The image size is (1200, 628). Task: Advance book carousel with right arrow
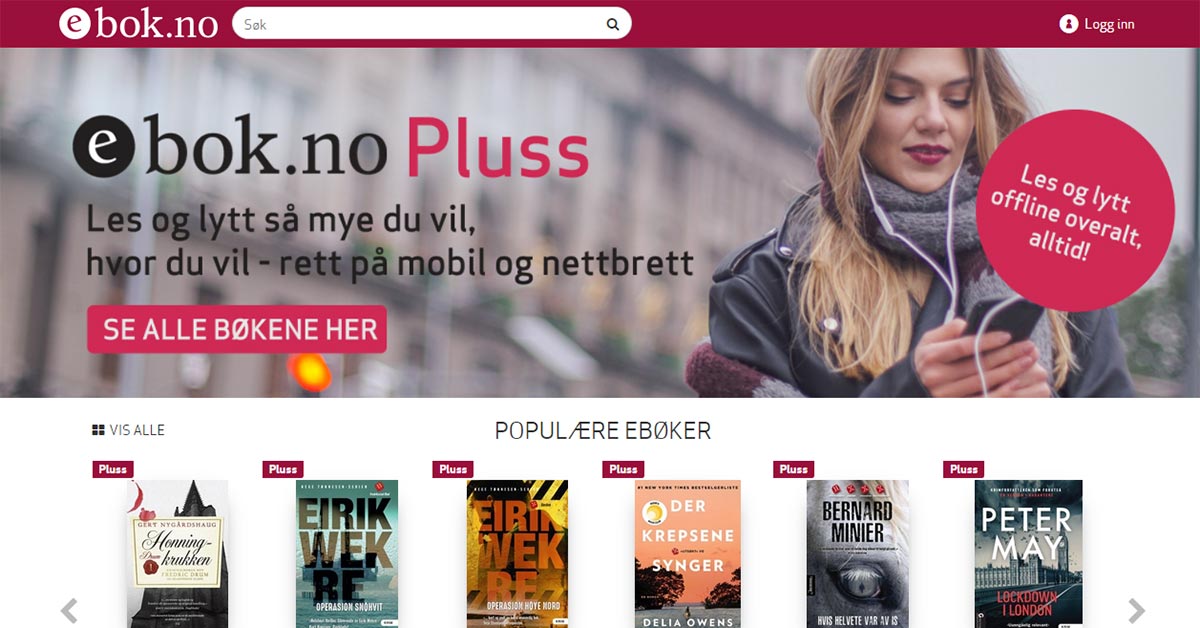point(1136,610)
